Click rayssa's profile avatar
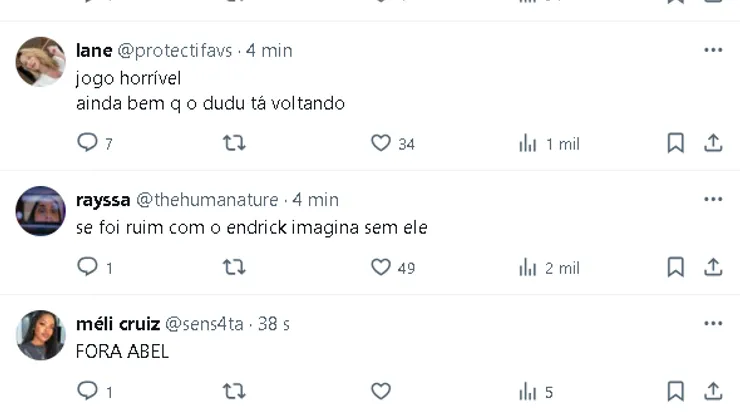This screenshot has width=740, height=416. coord(41,211)
